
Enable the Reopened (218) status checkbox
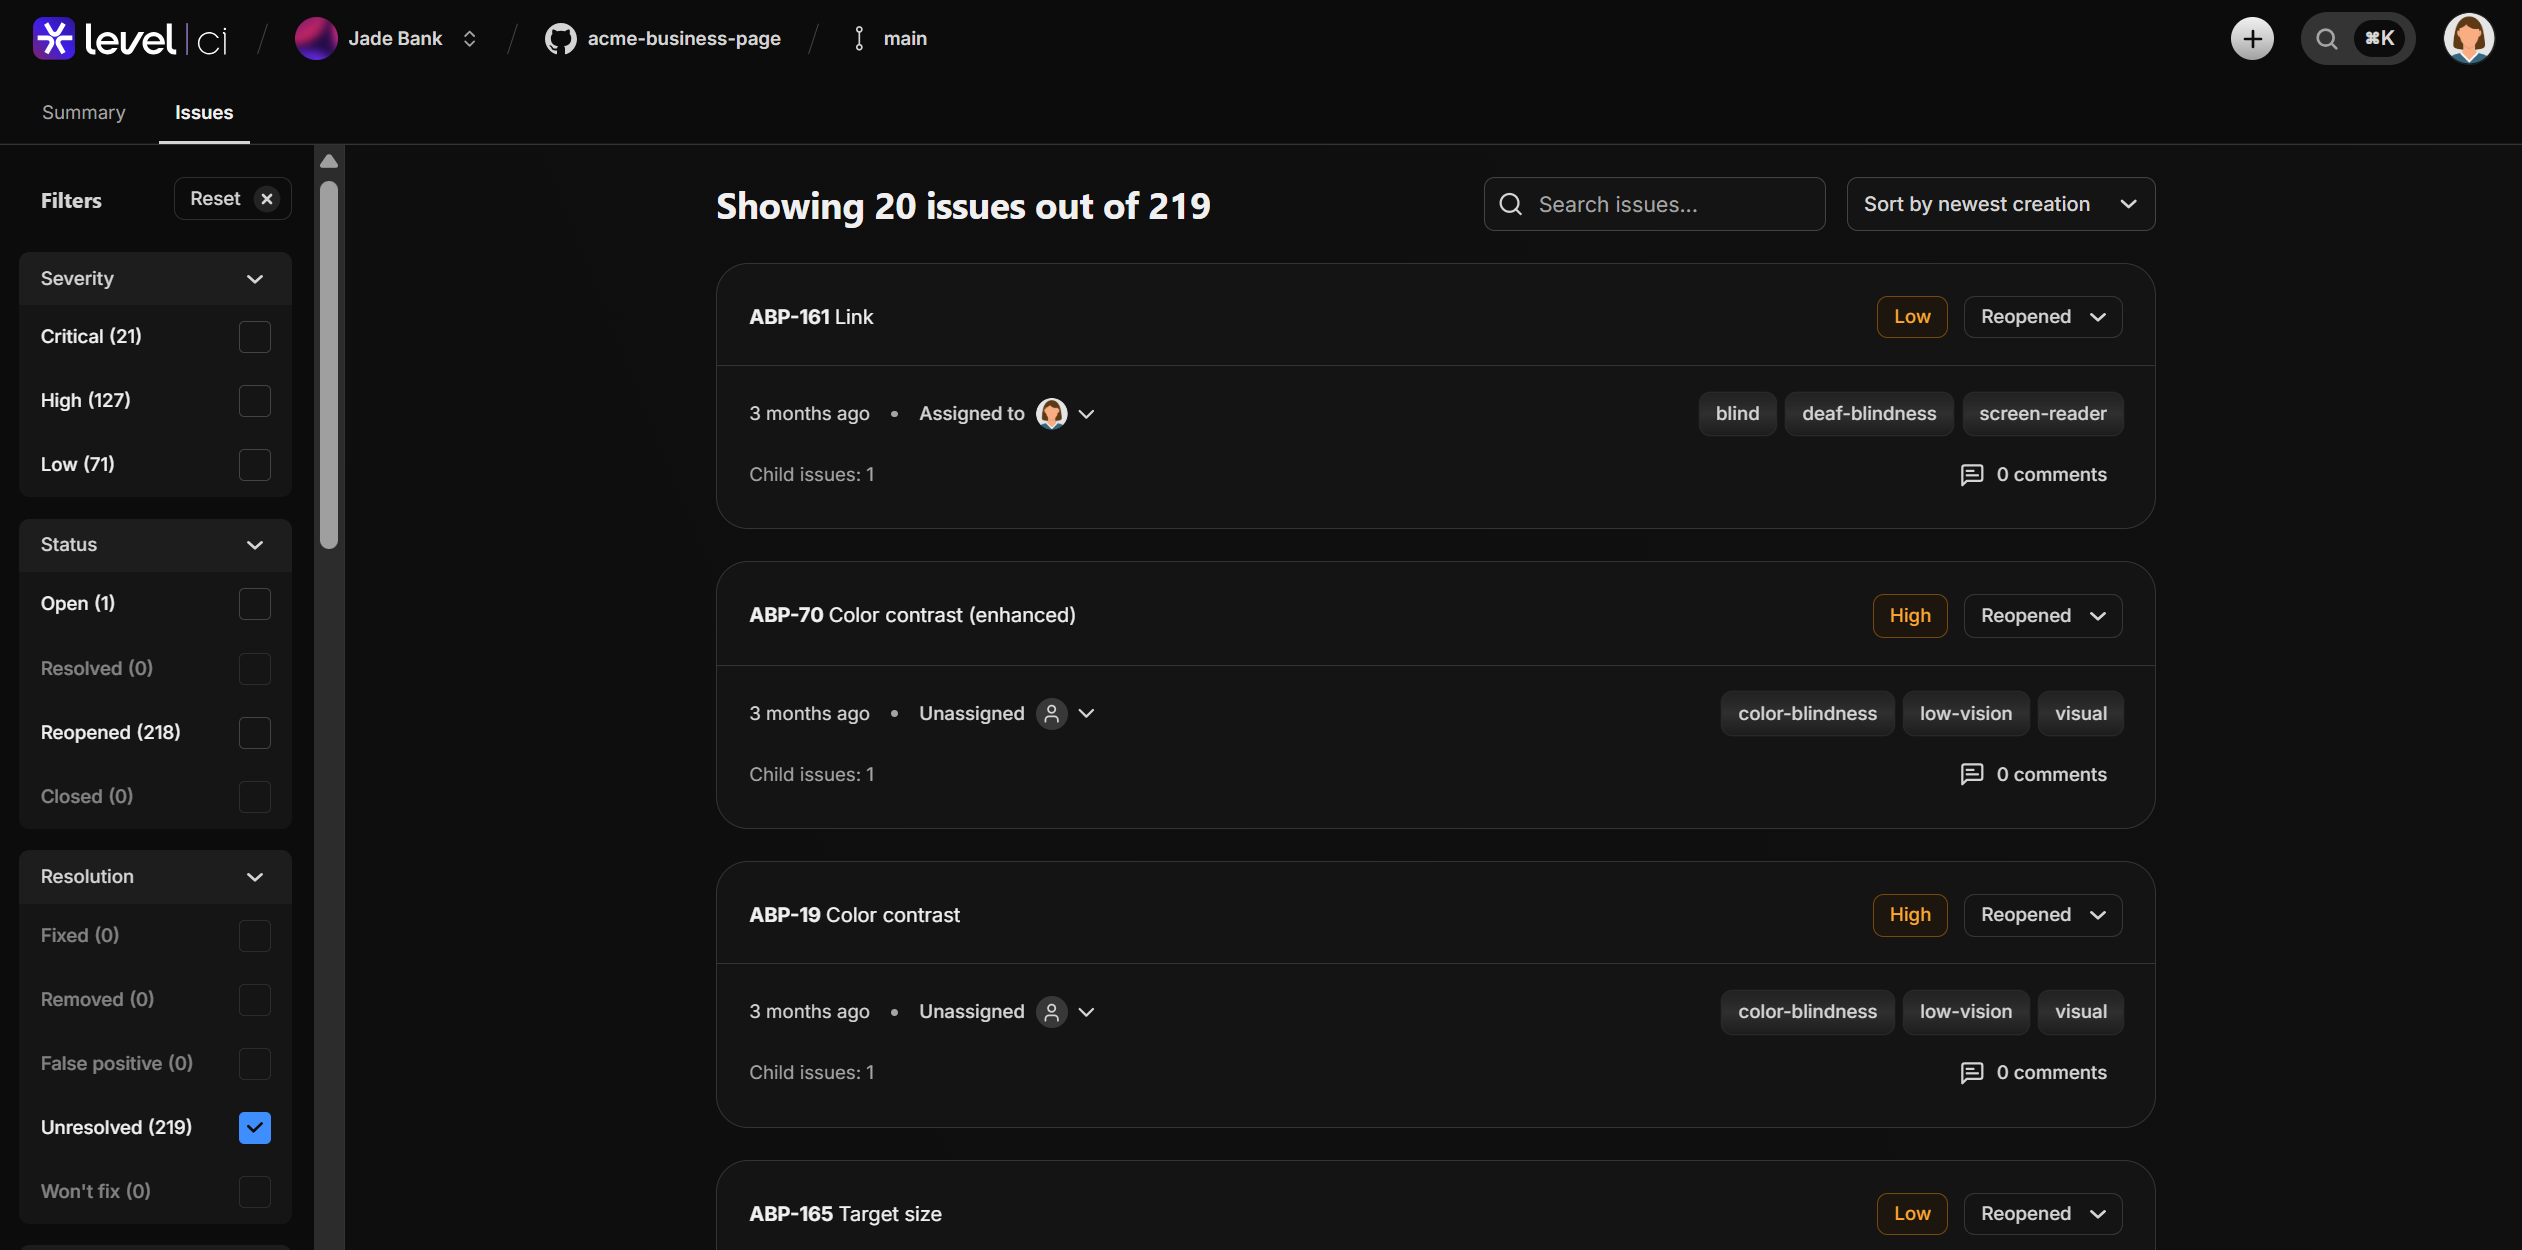[255, 733]
